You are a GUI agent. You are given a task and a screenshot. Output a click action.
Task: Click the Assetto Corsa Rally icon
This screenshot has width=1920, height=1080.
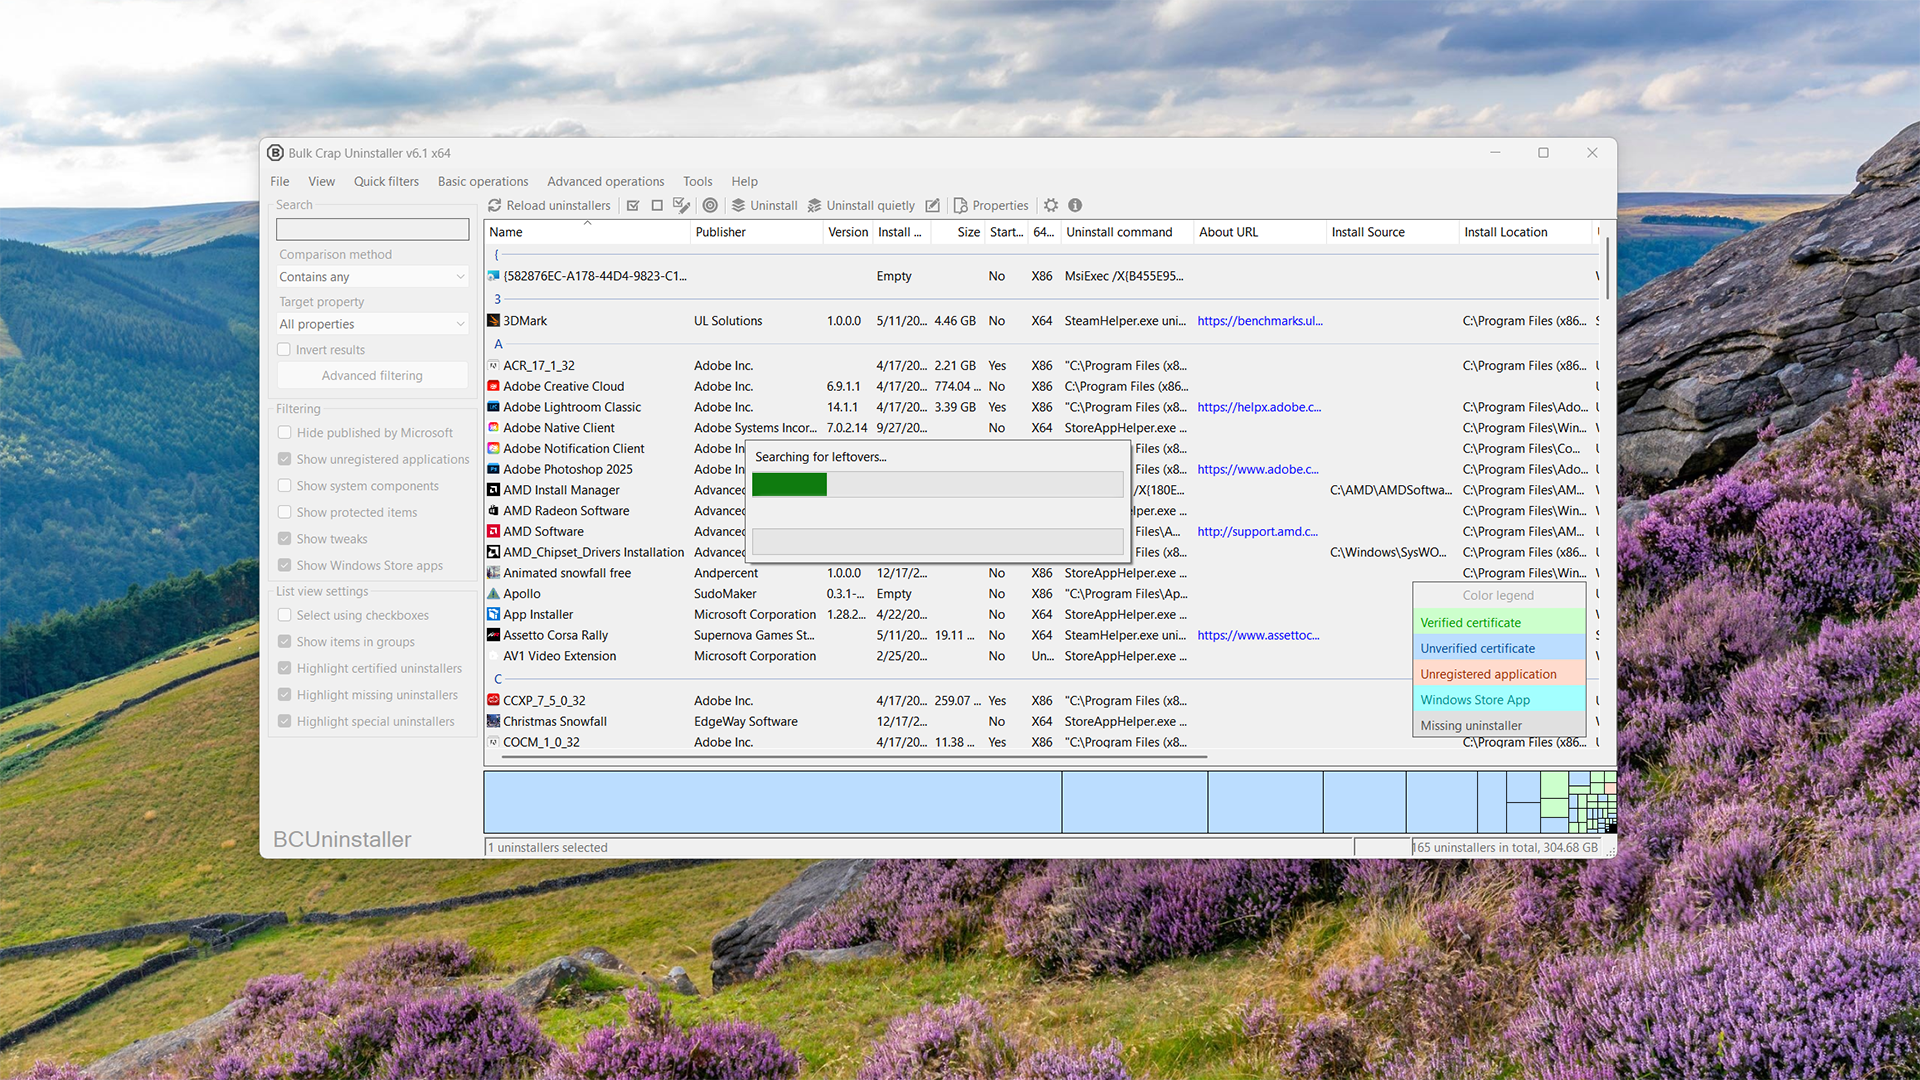click(493, 635)
